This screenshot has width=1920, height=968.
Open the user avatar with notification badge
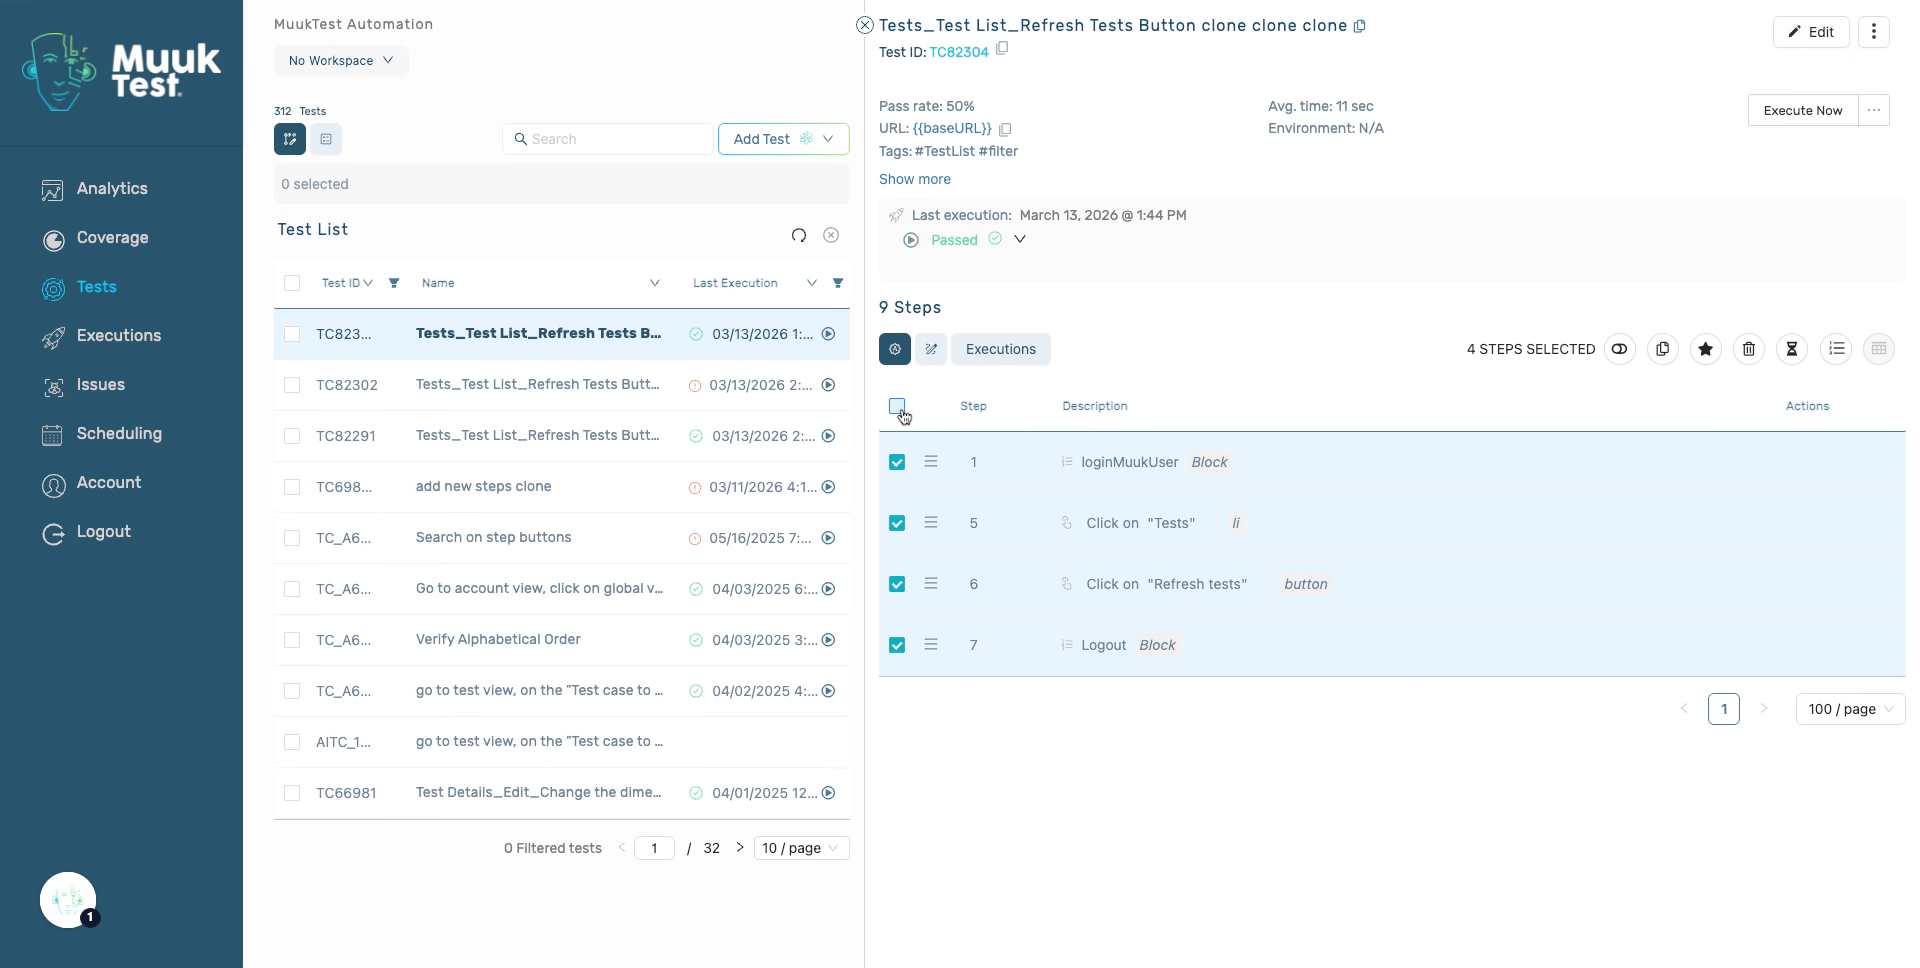pos(68,900)
